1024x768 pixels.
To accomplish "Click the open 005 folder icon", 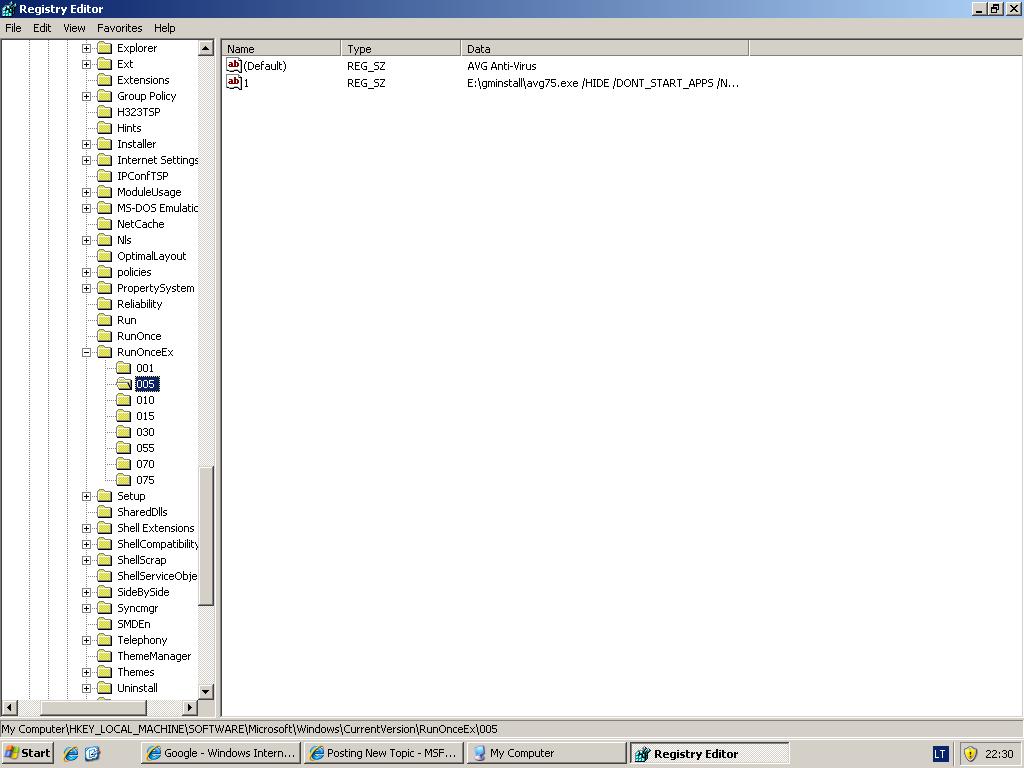I will pos(124,384).
